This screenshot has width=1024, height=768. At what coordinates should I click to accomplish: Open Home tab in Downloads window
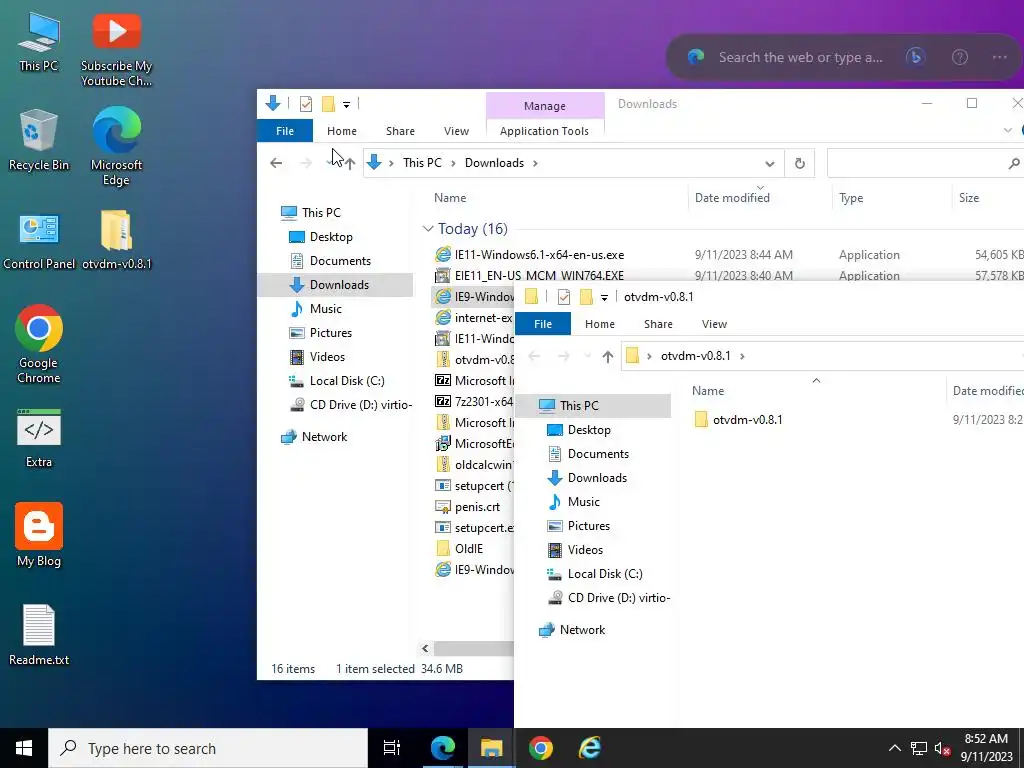[x=342, y=131]
